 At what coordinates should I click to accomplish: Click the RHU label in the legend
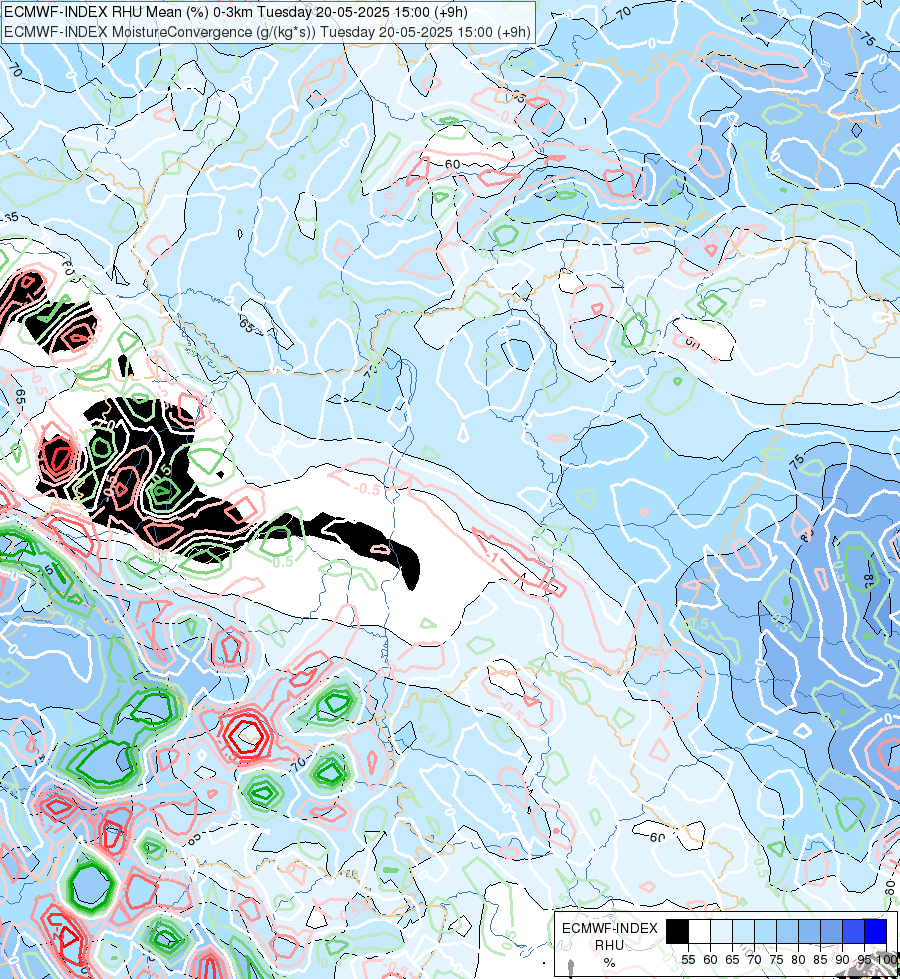pyautogui.click(x=610, y=945)
